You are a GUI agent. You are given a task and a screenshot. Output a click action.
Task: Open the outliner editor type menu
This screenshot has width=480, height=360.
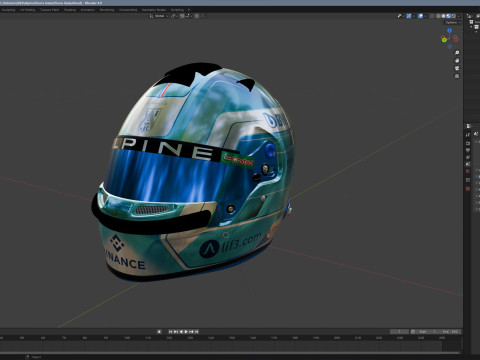tap(470, 16)
